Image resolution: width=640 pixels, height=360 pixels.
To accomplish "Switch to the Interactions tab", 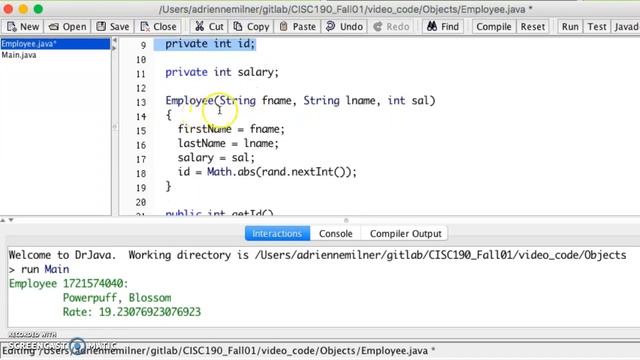I will [277, 233].
